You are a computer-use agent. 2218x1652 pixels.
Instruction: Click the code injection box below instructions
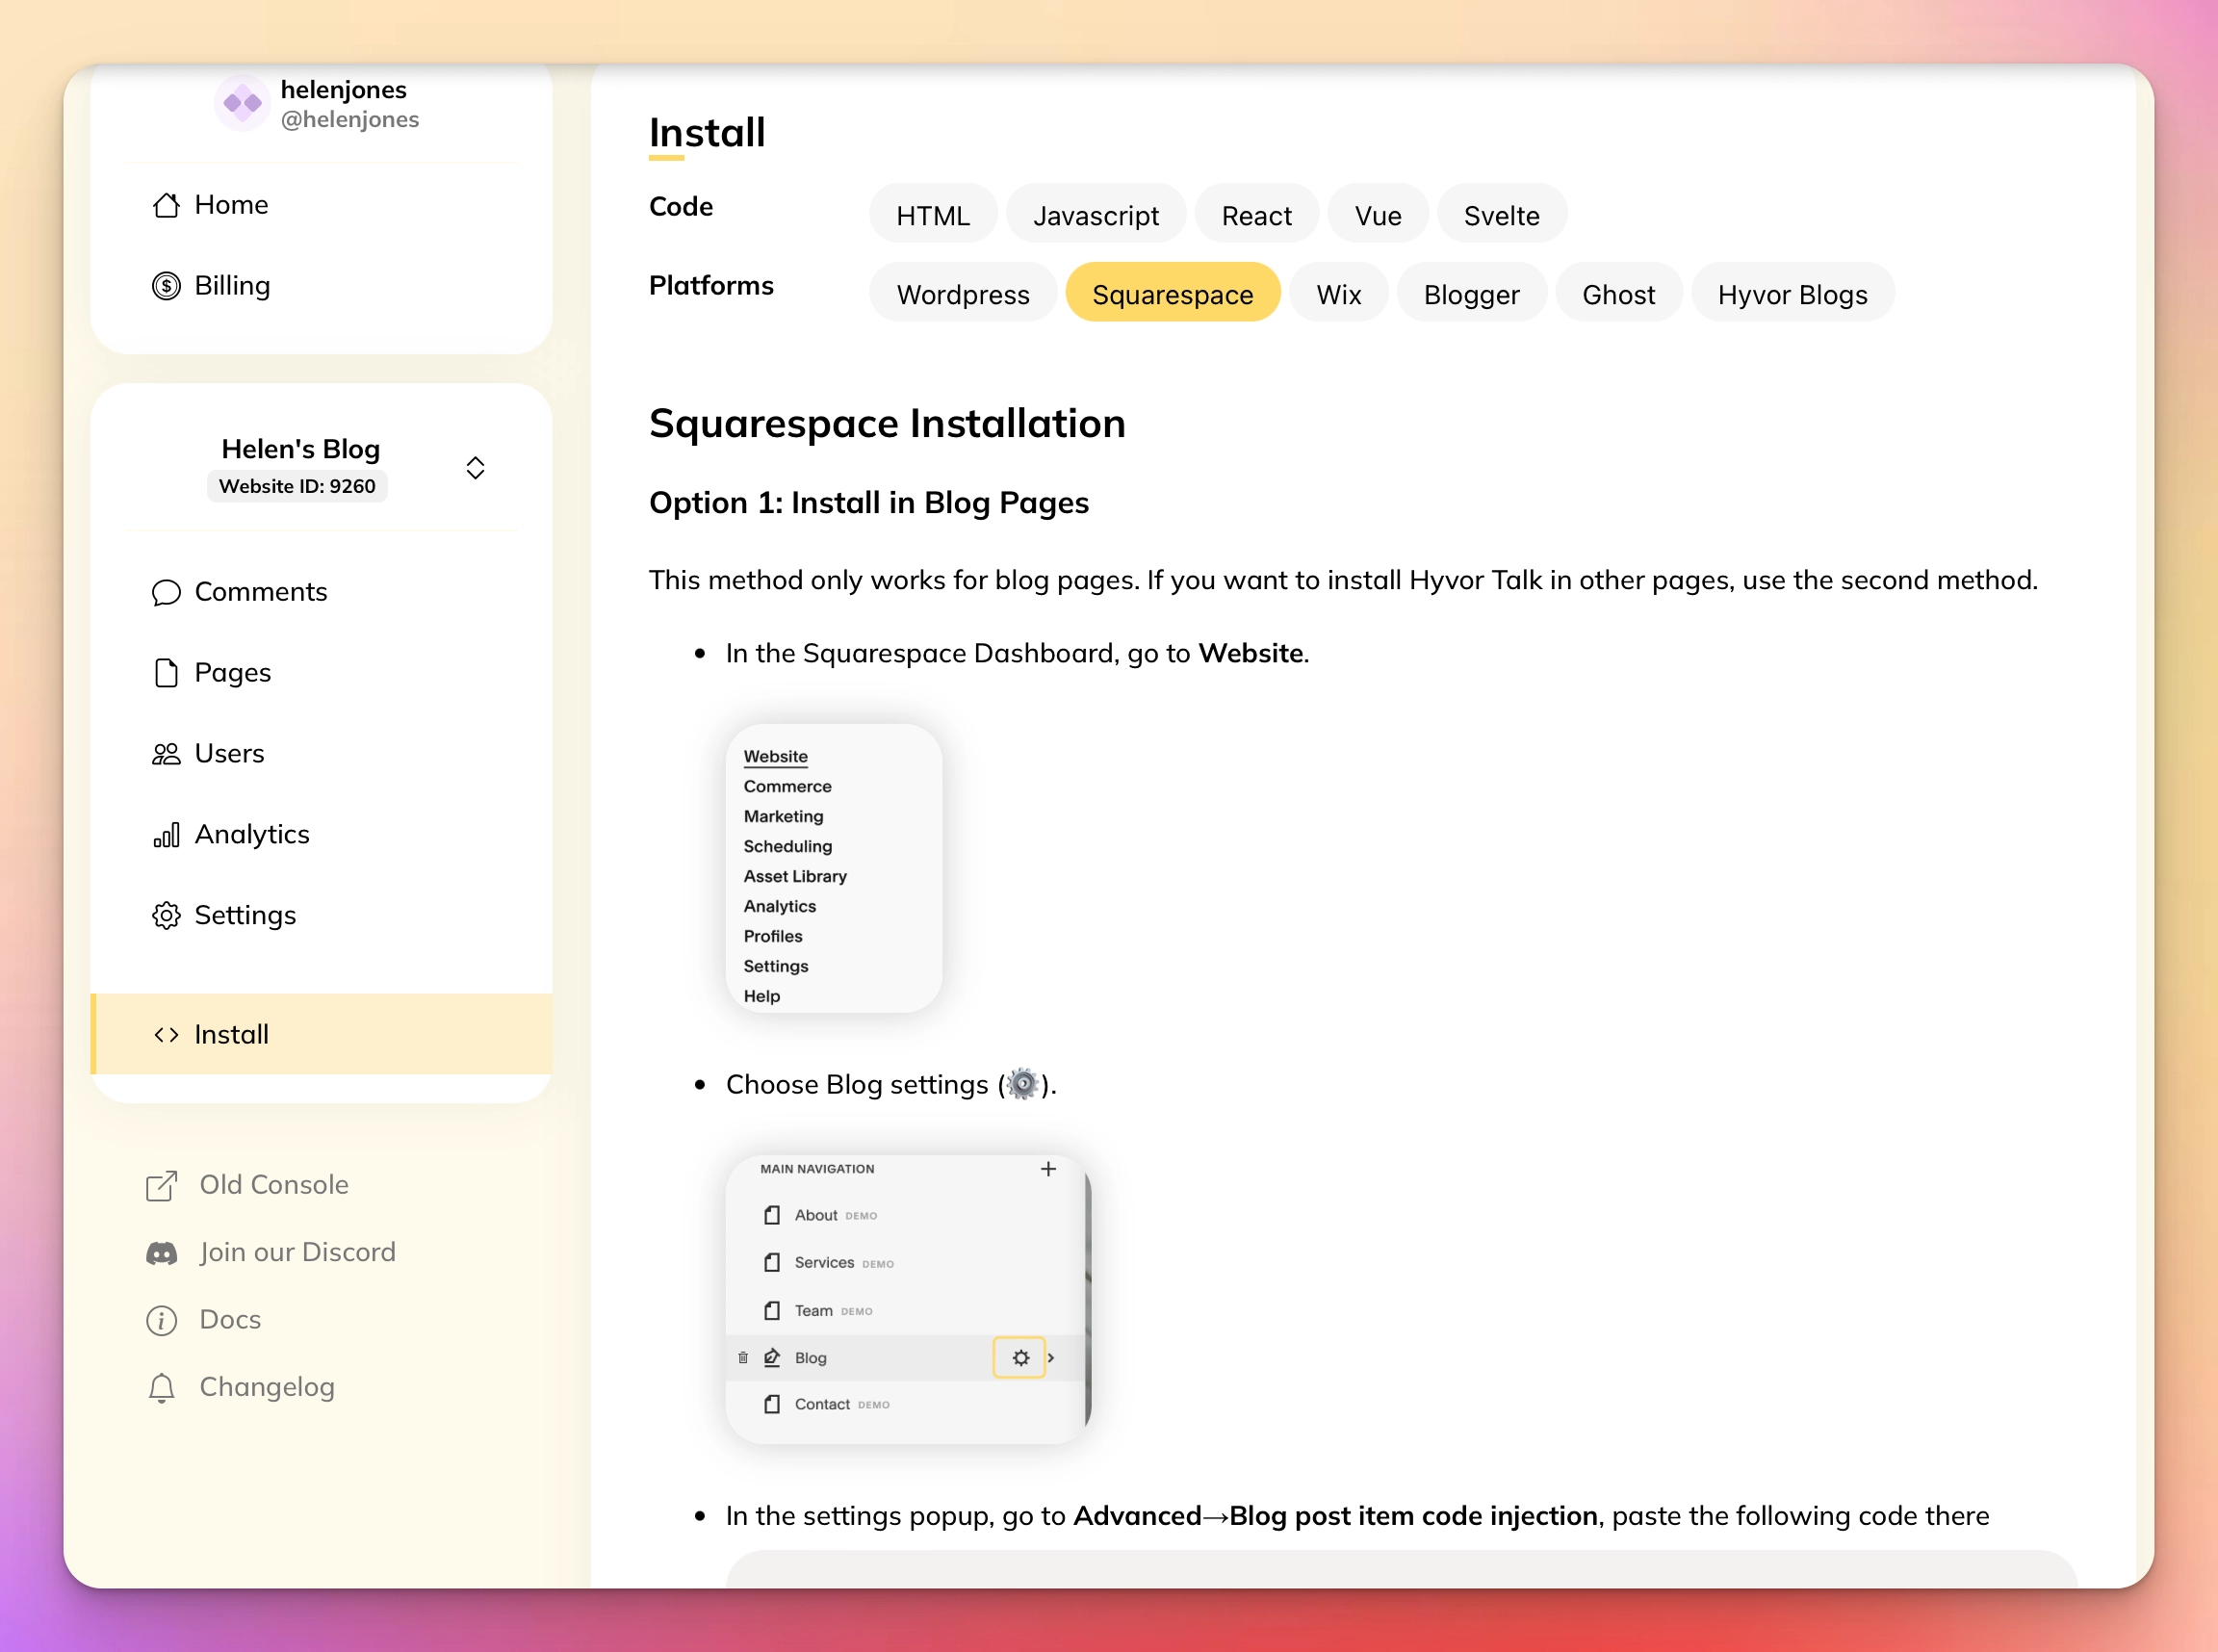(1401, 1570)
